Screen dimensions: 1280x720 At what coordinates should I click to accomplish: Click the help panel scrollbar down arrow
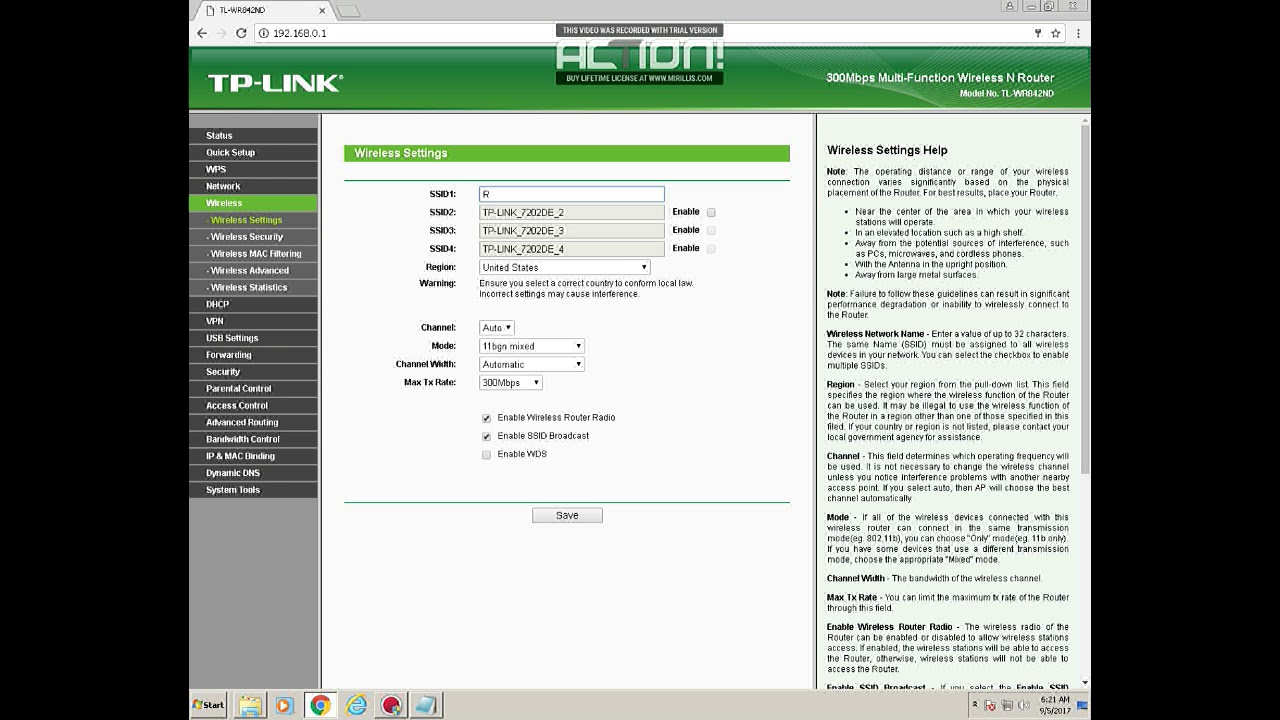pyautogui.click(x=1085, y=684)
